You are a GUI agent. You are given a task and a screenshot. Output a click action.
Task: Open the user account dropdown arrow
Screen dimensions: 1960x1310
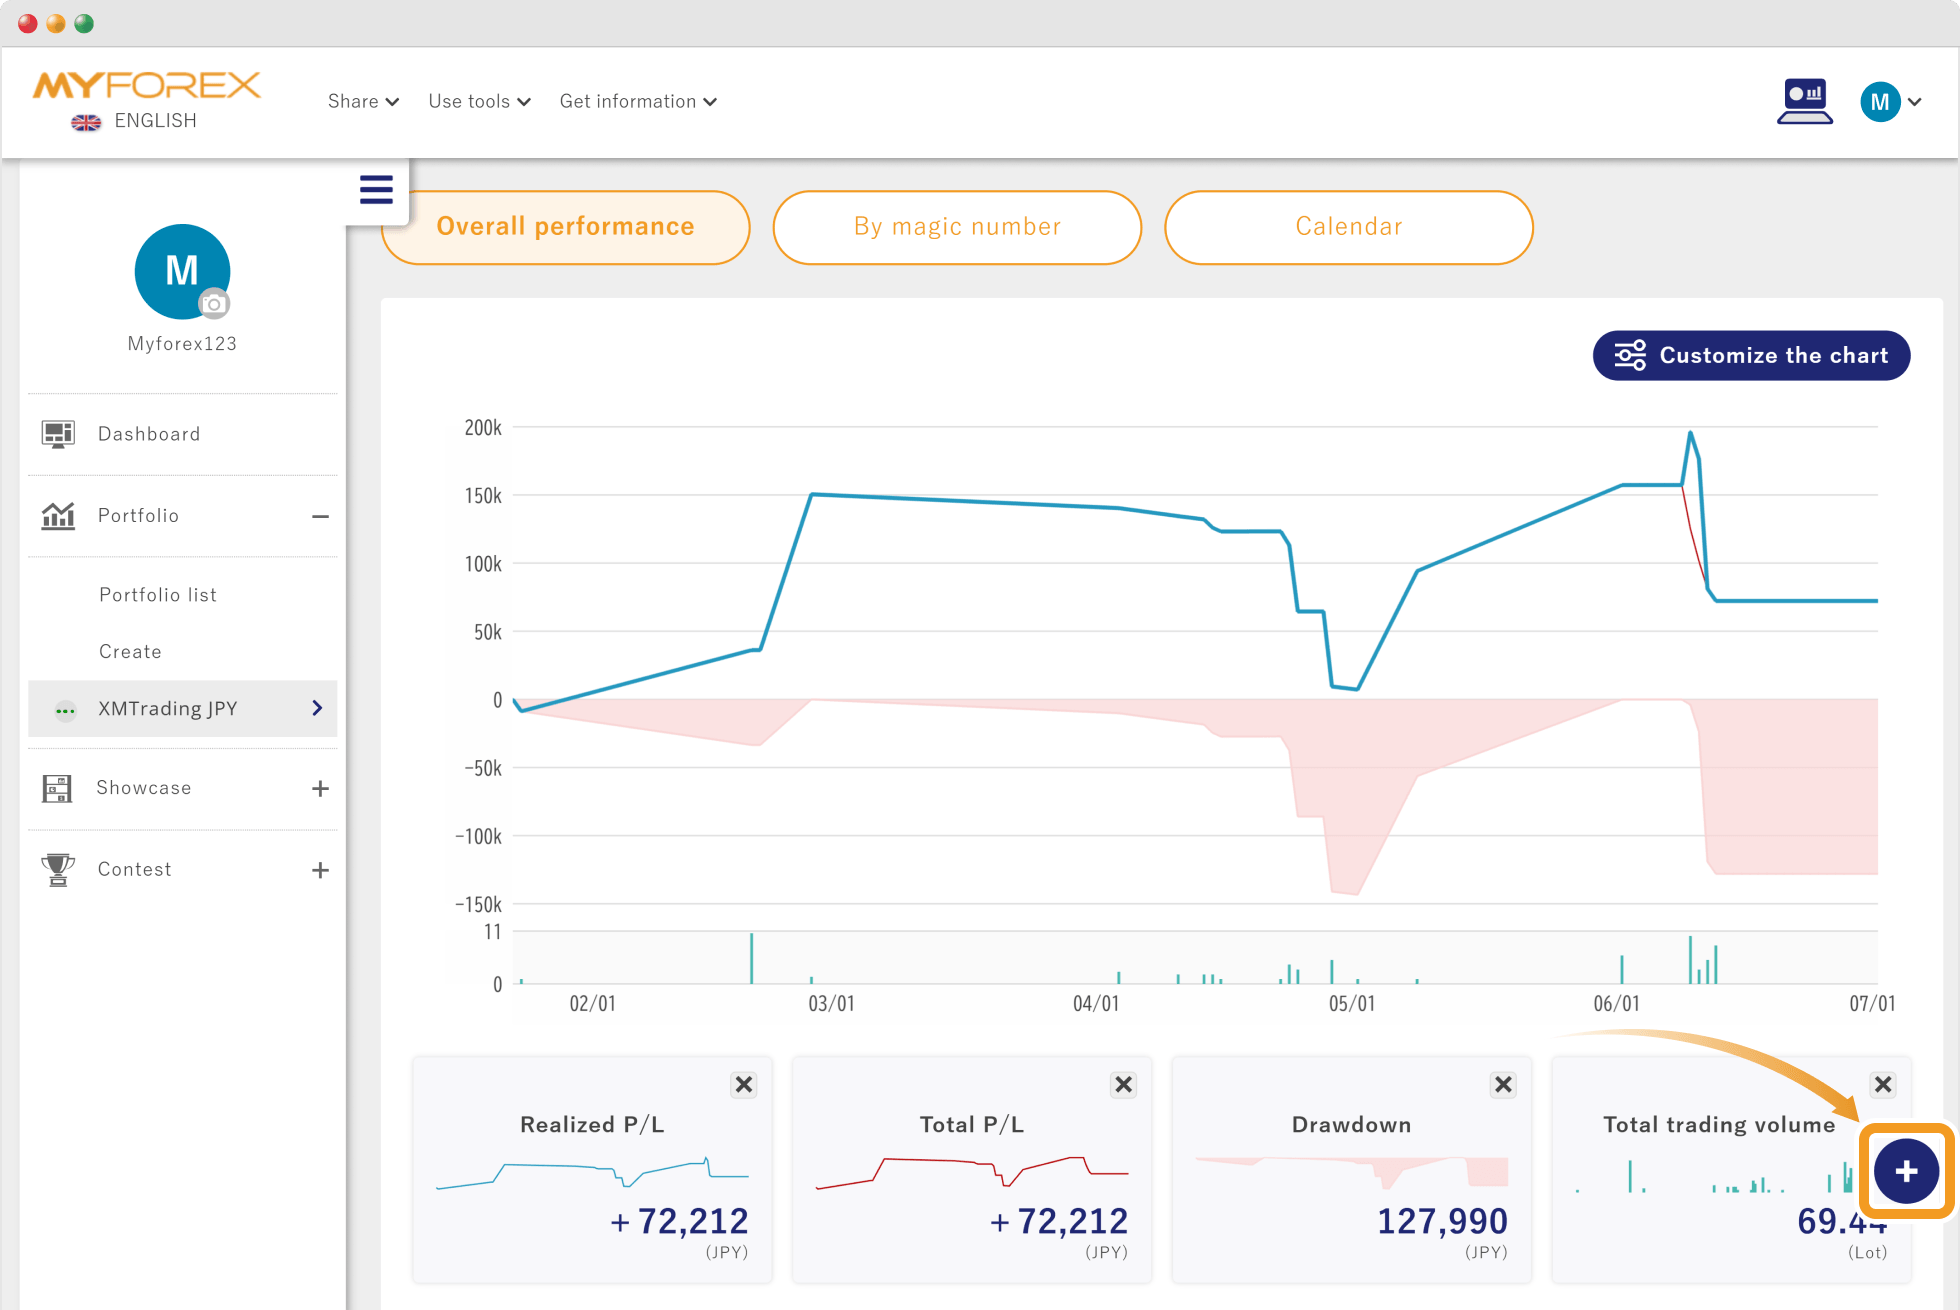pyautogui.click(x=1915, y=102)
